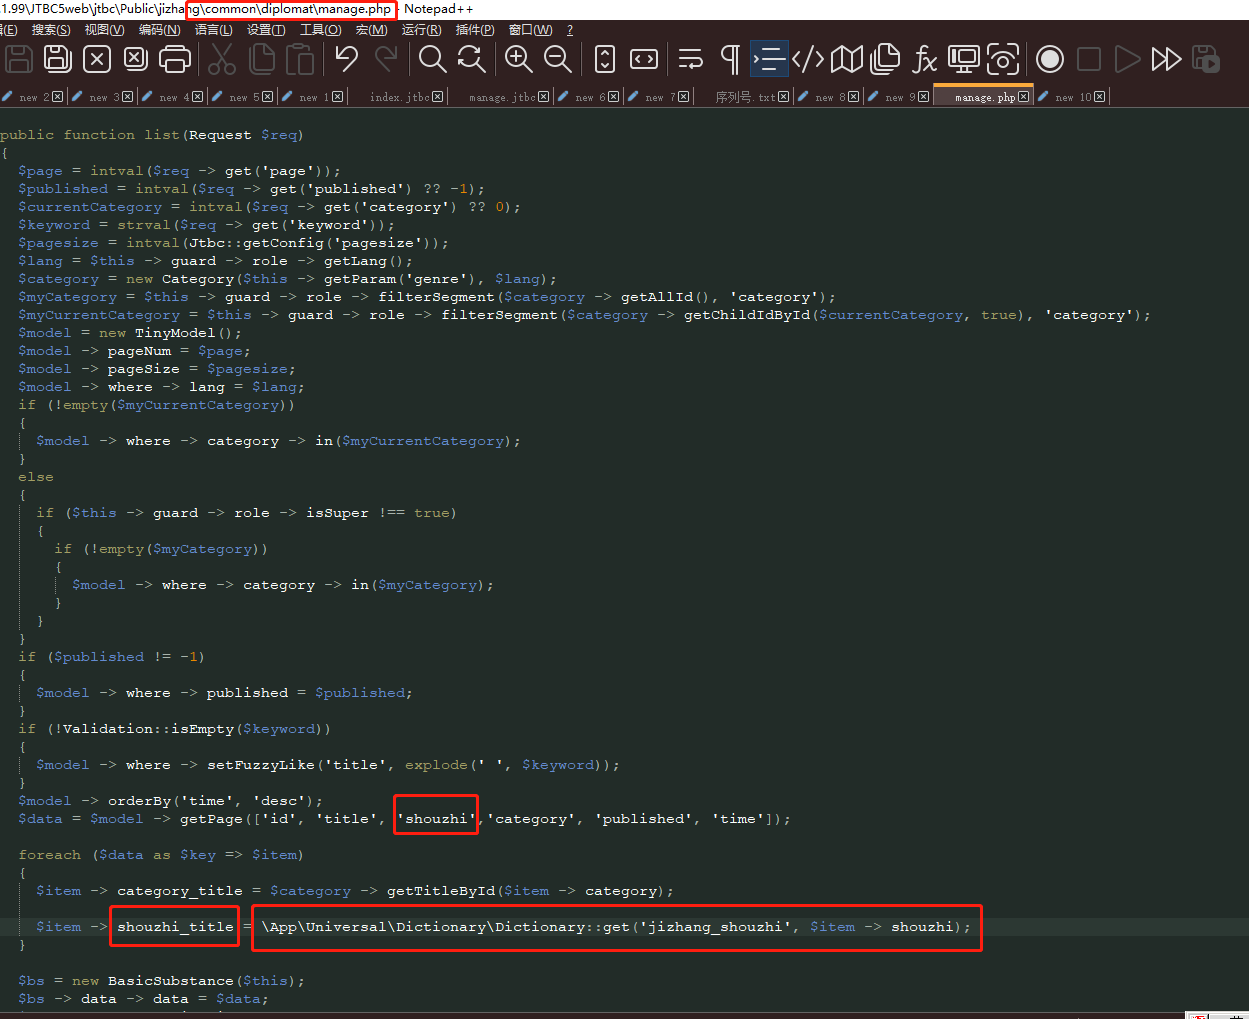Screen dimensions: 1249x1019
Task: Toggle Show All Characters pilcrow icon
Action: tap(730, 59)
